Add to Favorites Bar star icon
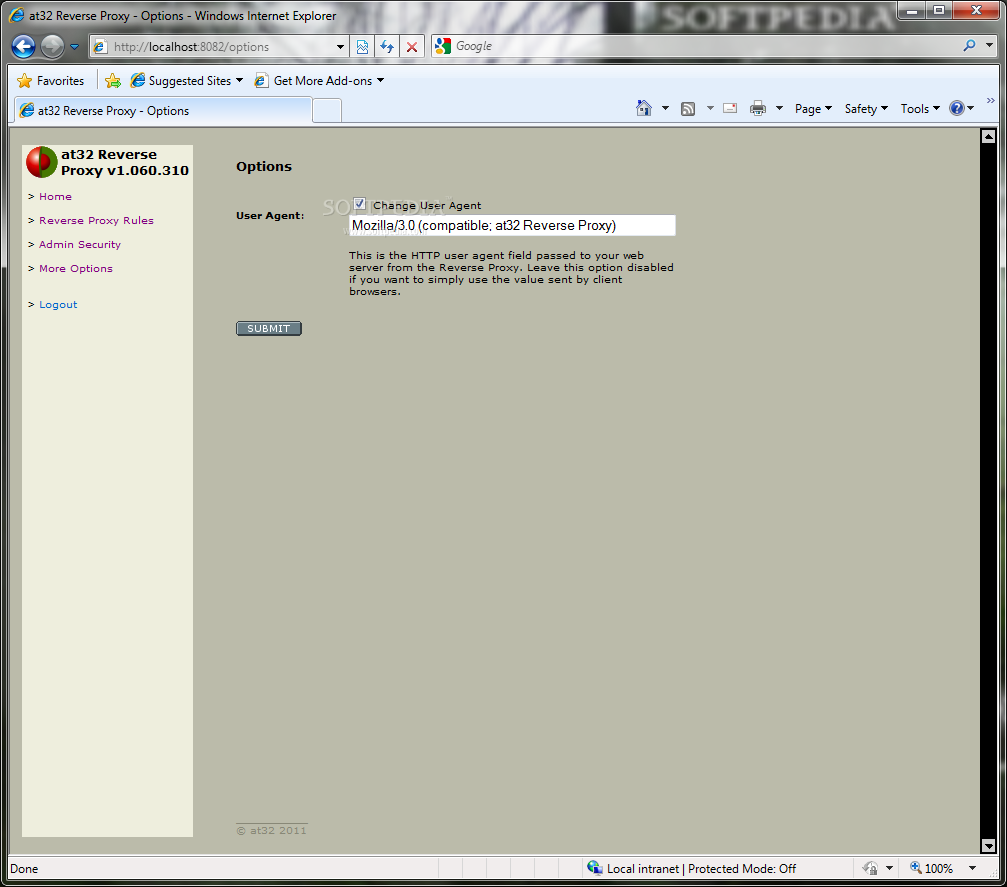Image resolution: width=1007 pixels, height=887 pixels. (113, 81)
